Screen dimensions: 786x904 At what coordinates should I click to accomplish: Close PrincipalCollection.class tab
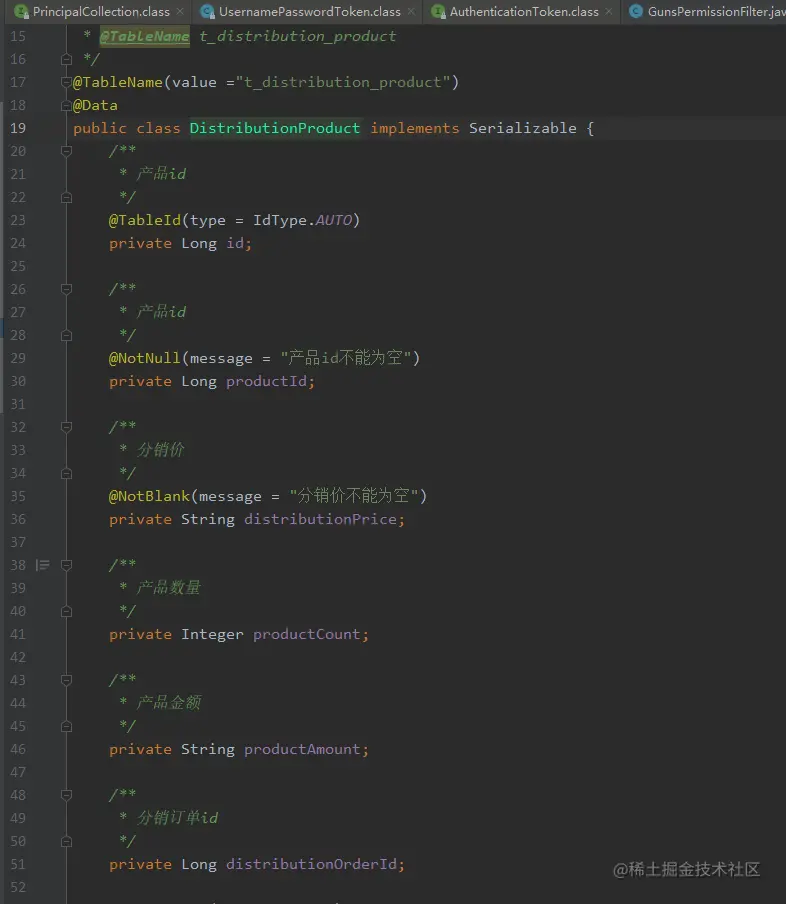(180, 12)
